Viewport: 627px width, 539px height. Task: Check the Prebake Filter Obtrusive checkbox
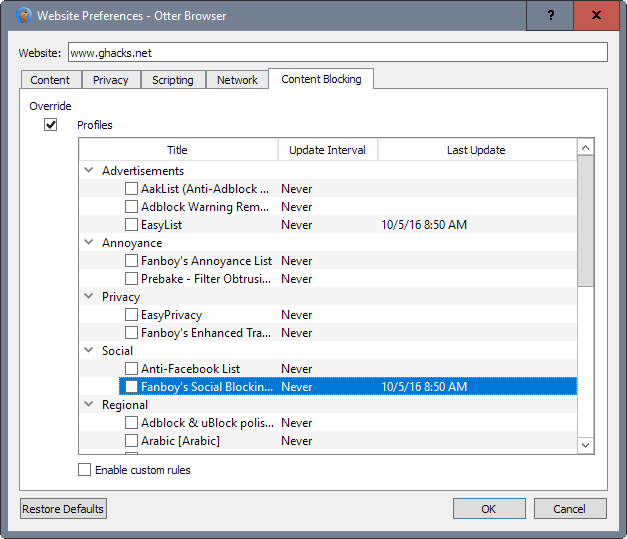131,278
